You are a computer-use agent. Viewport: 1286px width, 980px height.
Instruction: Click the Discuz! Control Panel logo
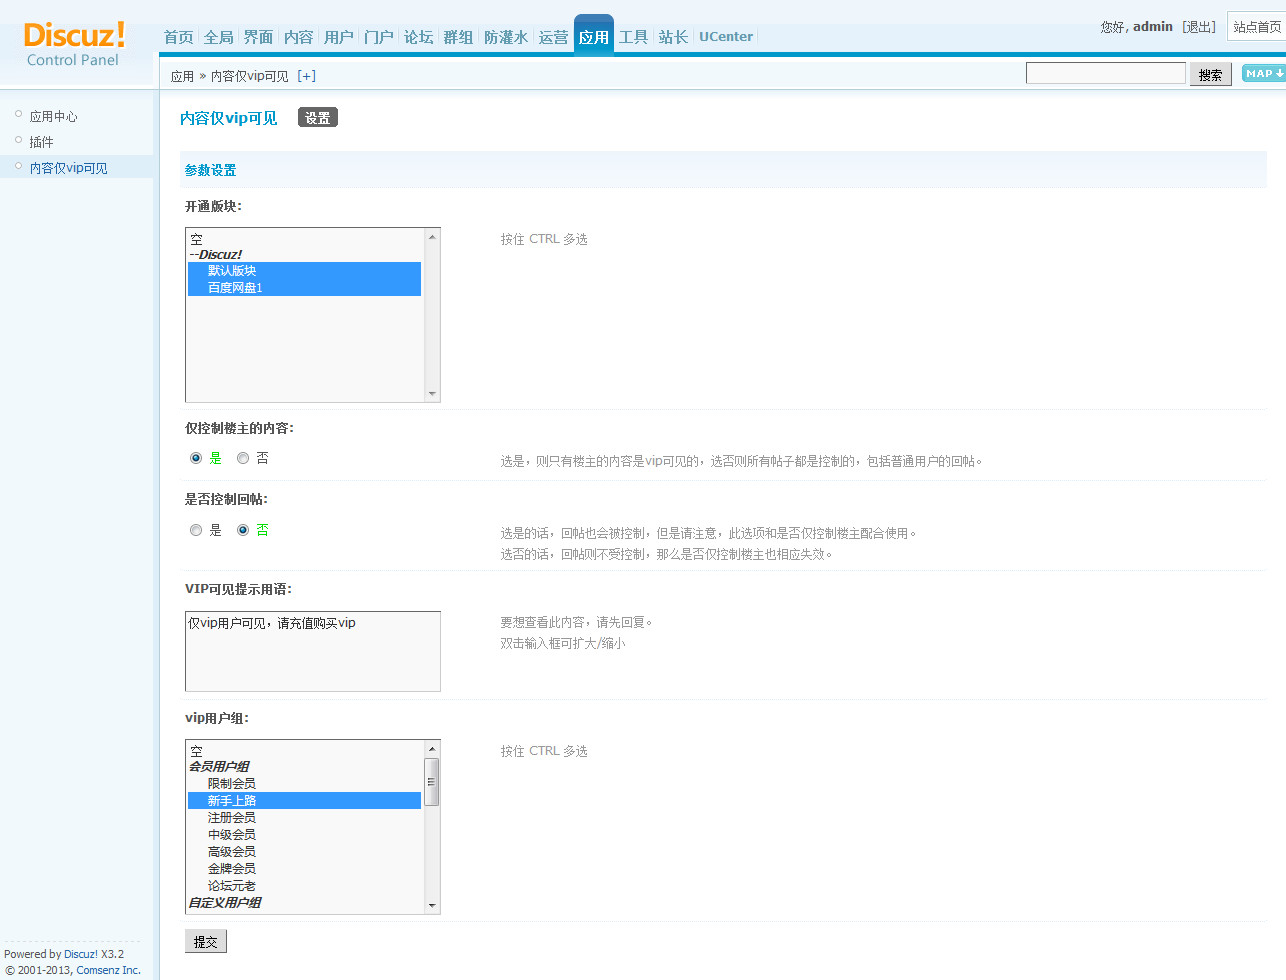[x=74, y=45]
